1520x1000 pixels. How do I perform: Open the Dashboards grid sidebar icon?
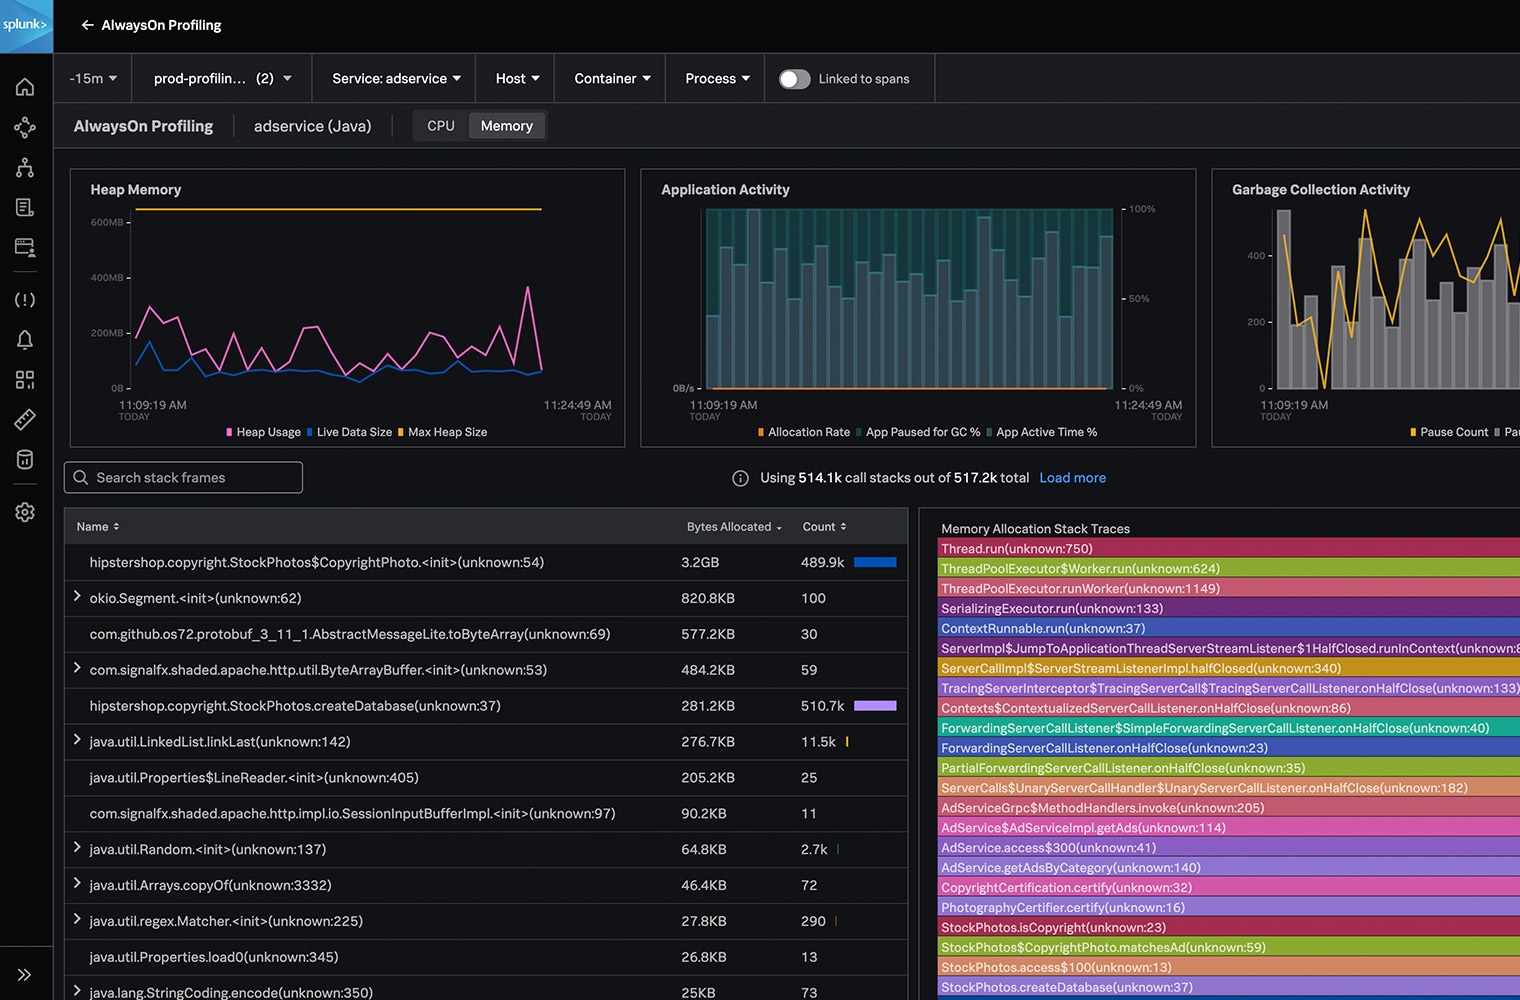[25, 380]
